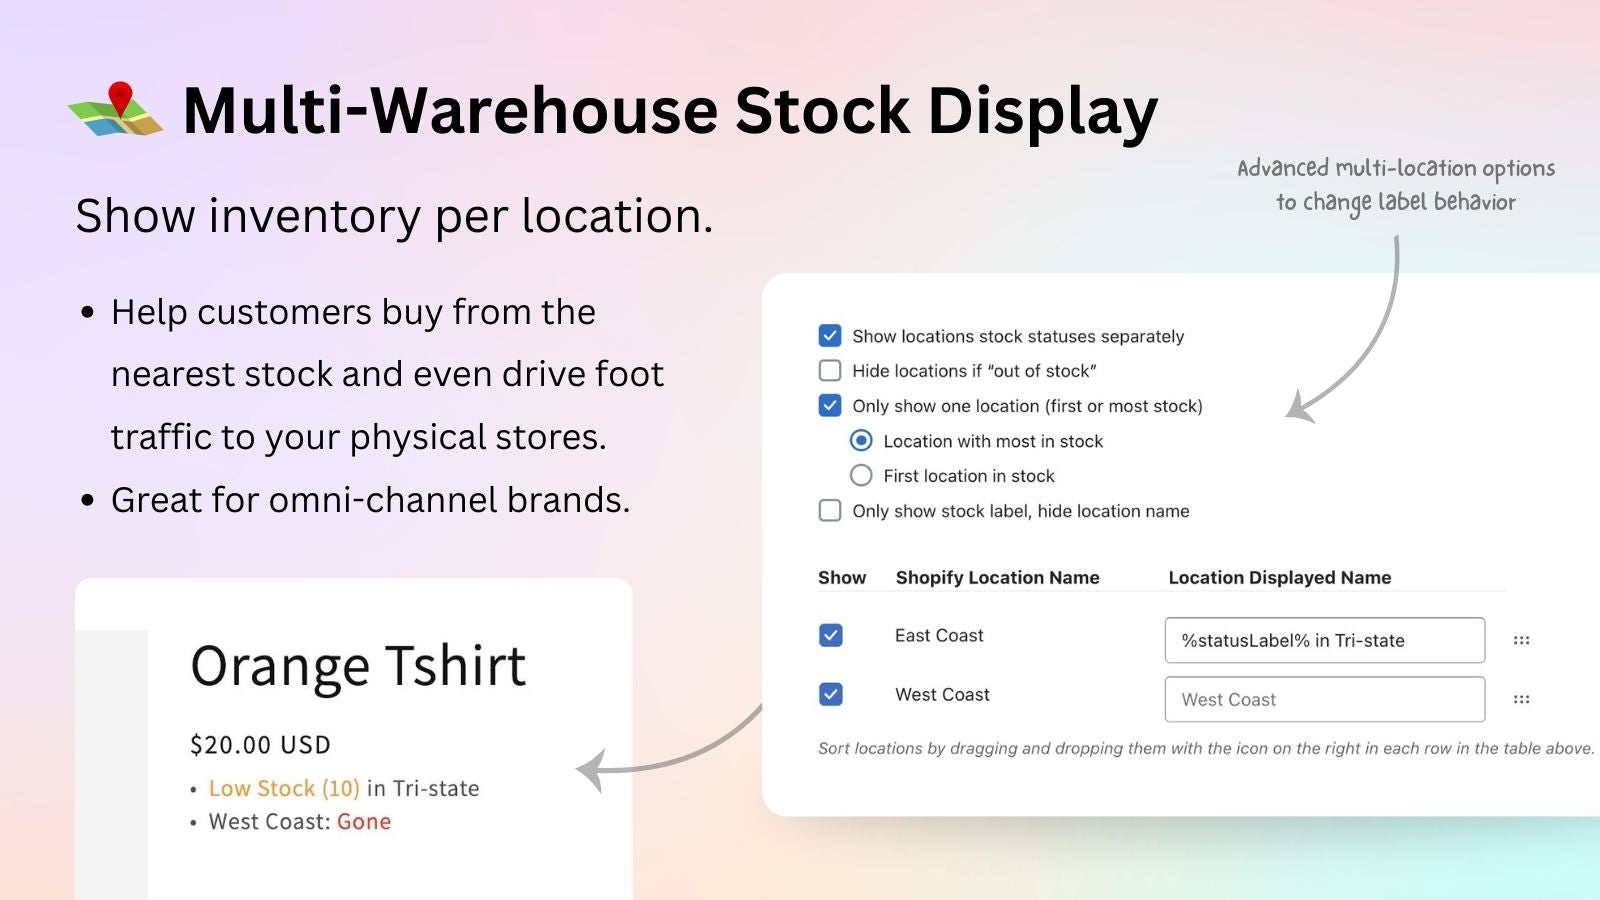Click the drag handle icon for West Coast row

[1521, 699]
